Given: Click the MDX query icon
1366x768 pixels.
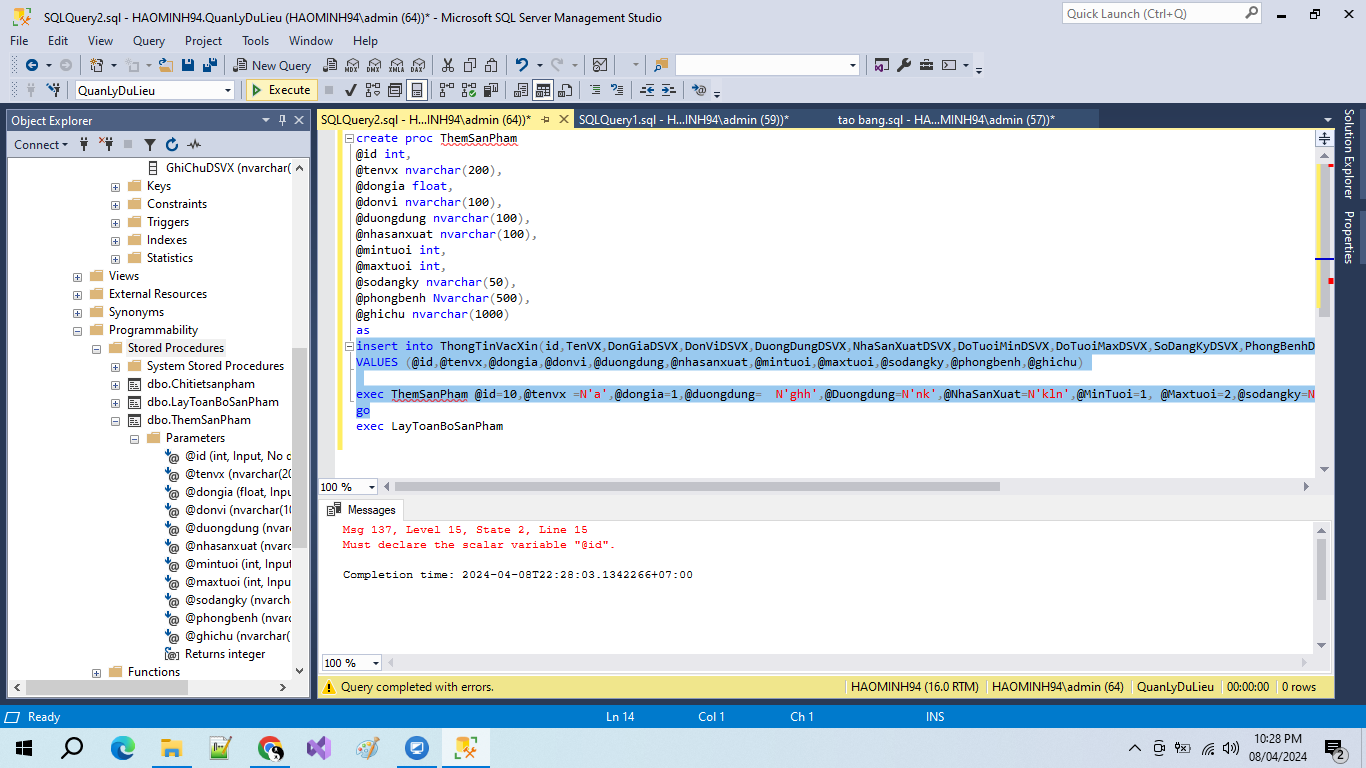Looking at the screenshot, I should point(351,65).
